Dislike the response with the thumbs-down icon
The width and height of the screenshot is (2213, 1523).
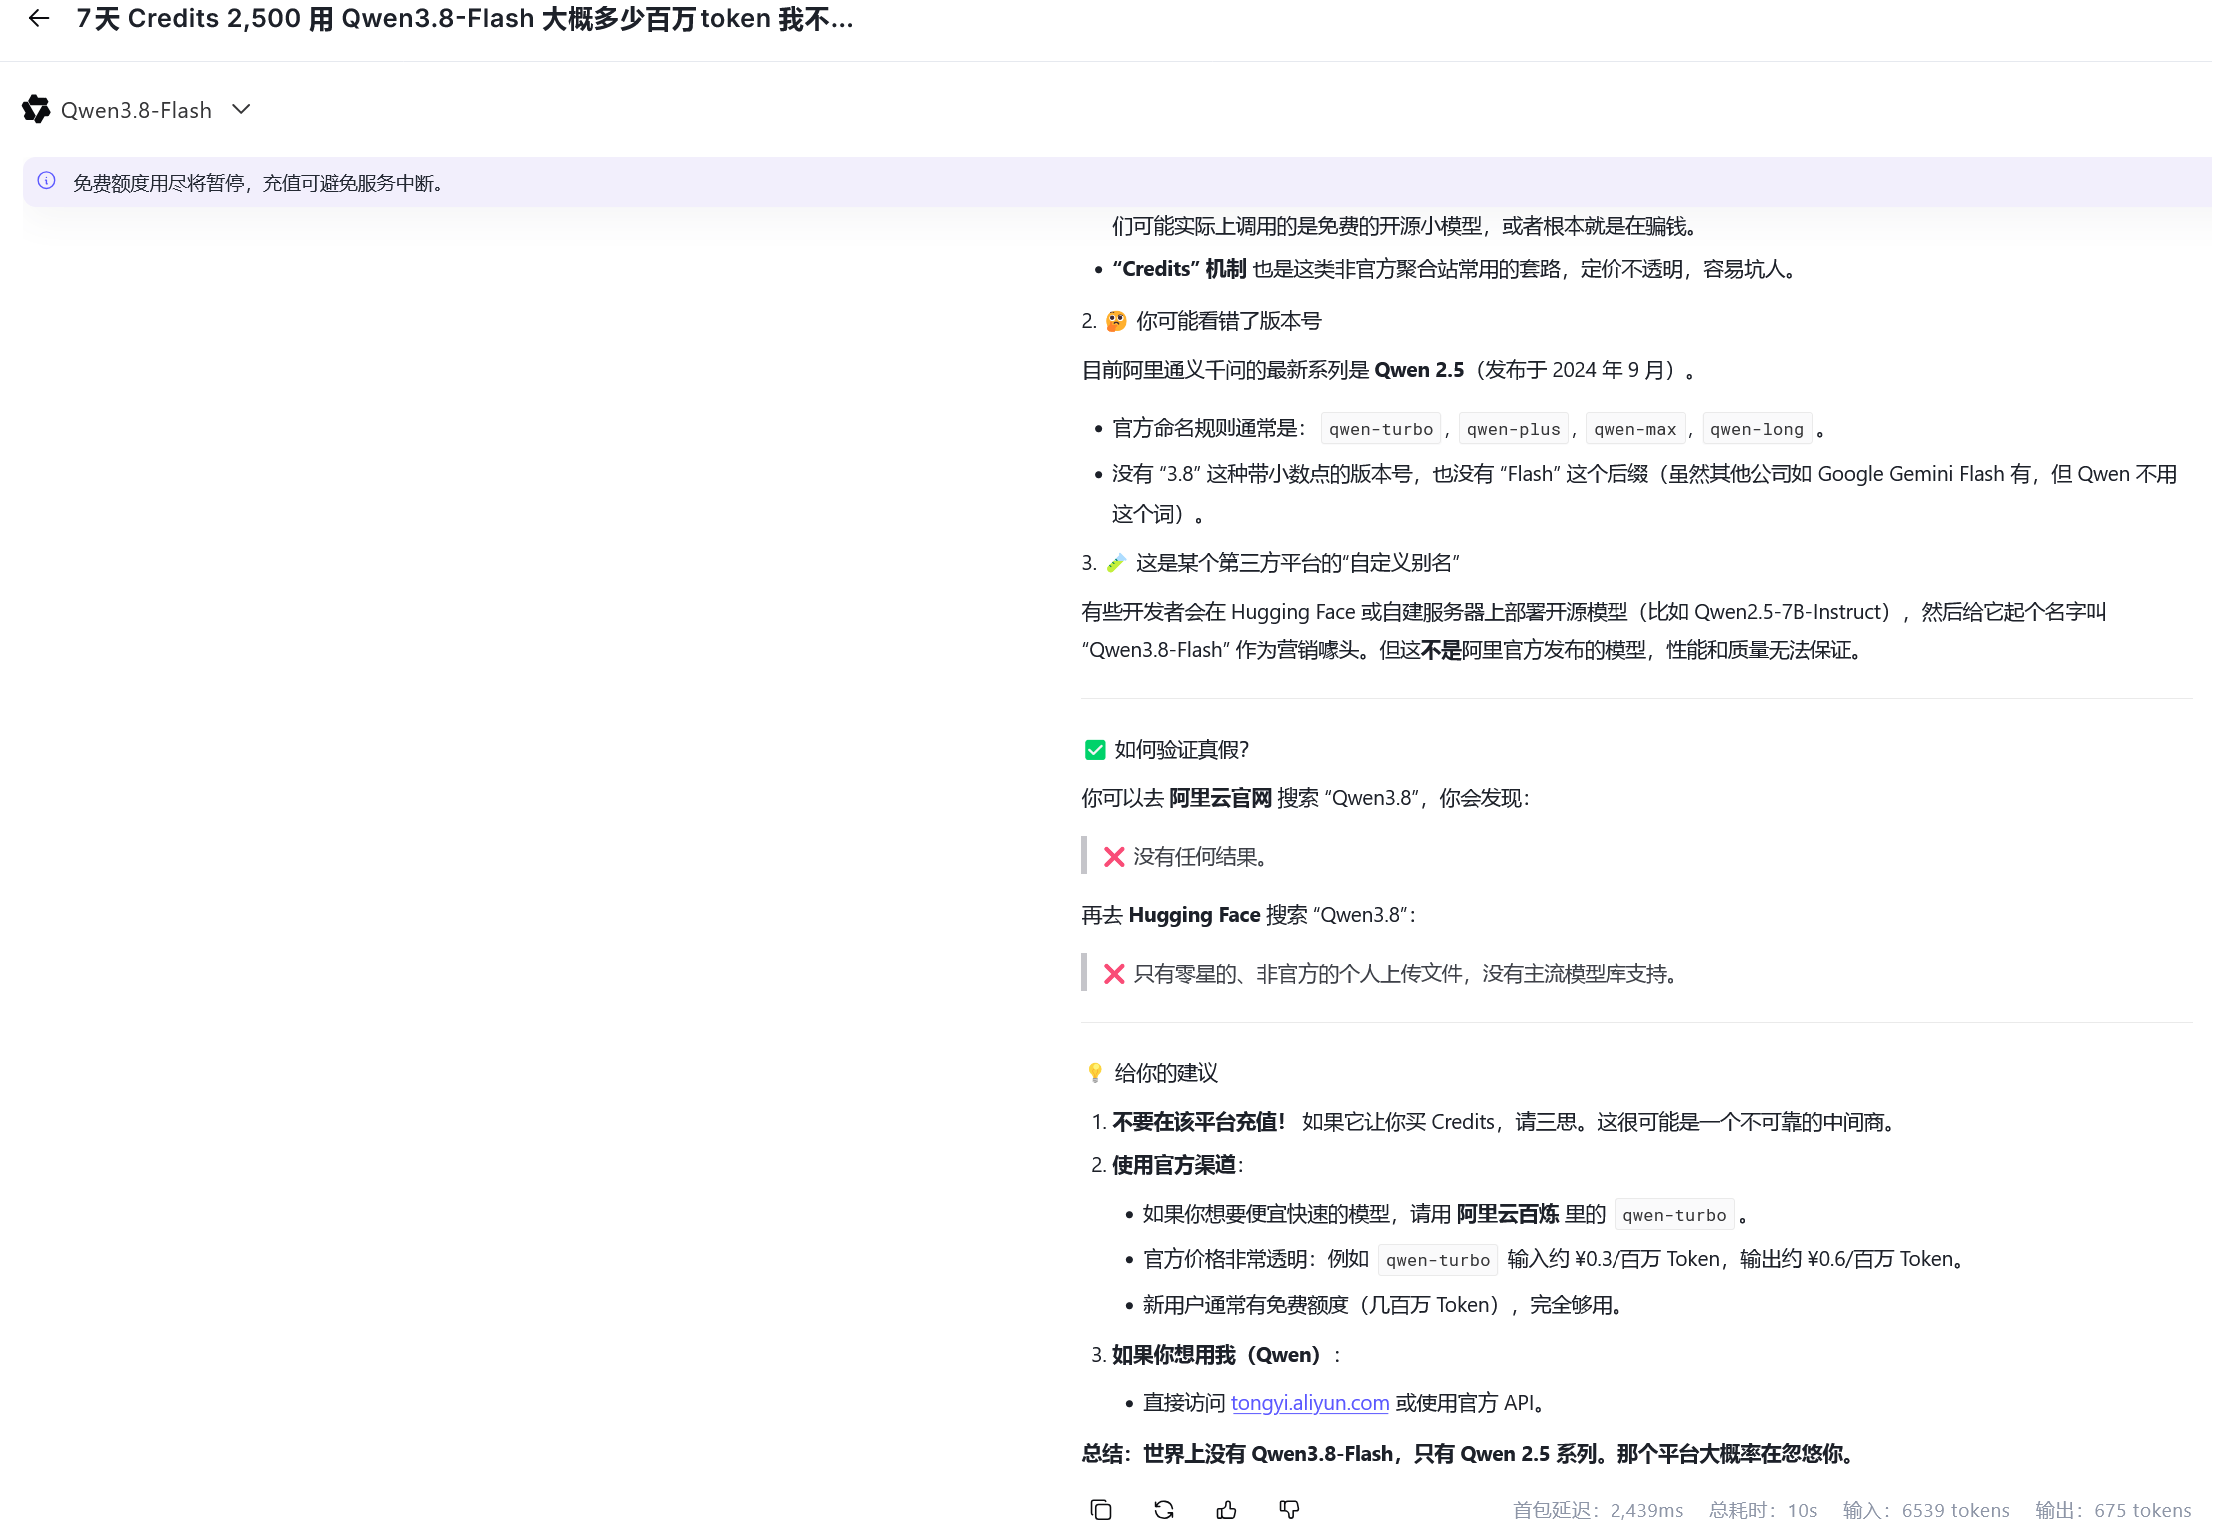(1290, 1509)
